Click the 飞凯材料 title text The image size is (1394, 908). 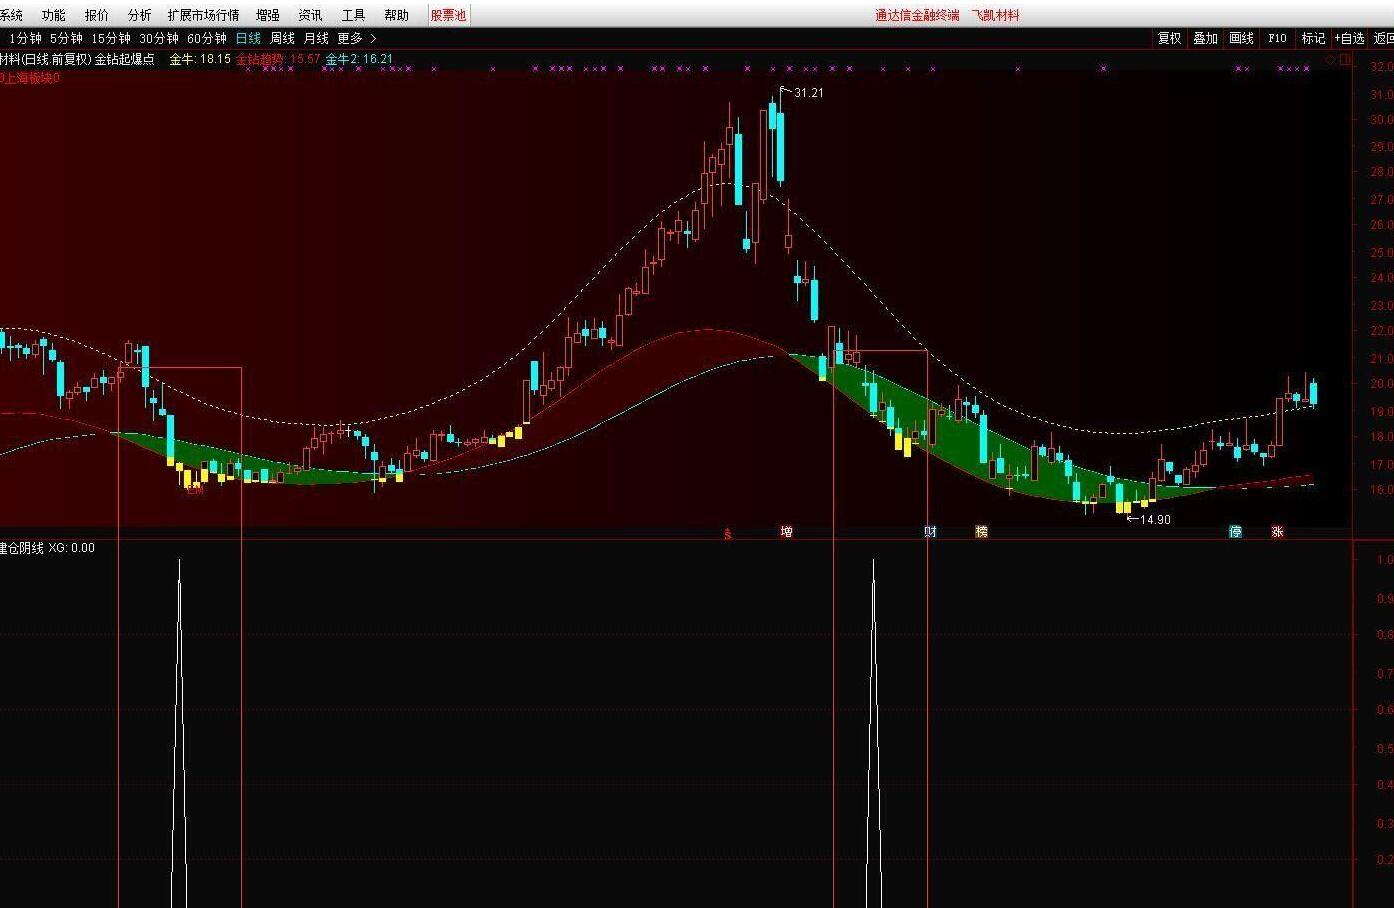(995, 15)
